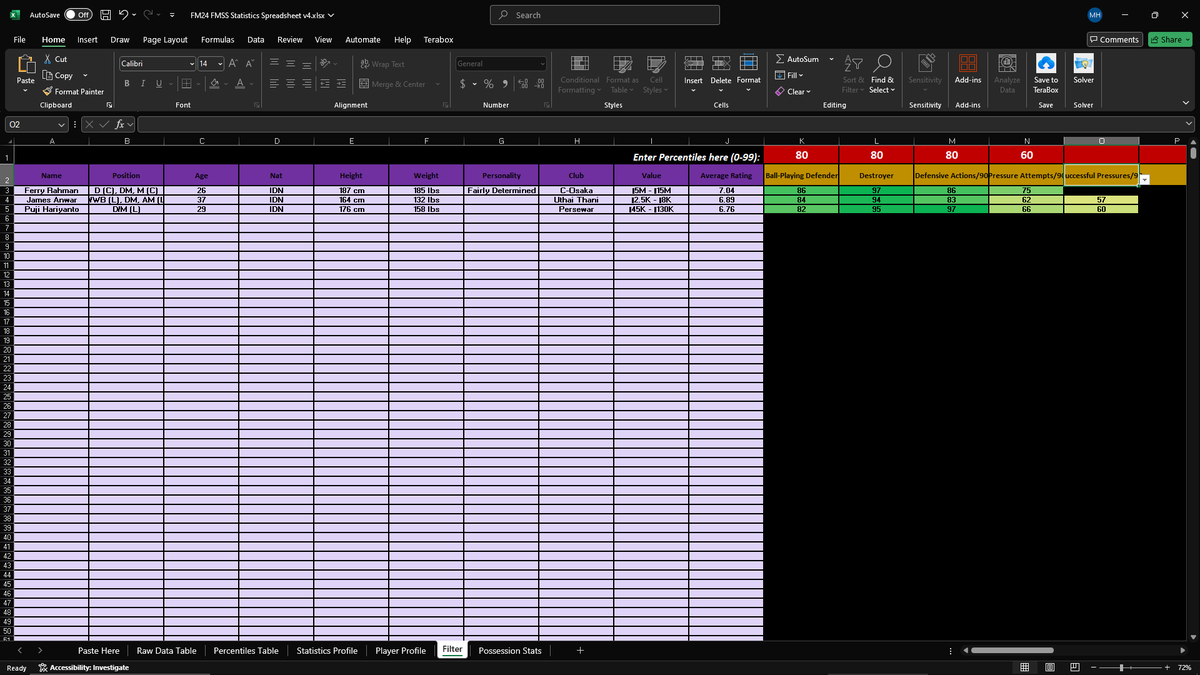Cut the selection with the scissors icon
Image resolution: width=1200 pixels, height=675 pixels.
click(49, 60)
